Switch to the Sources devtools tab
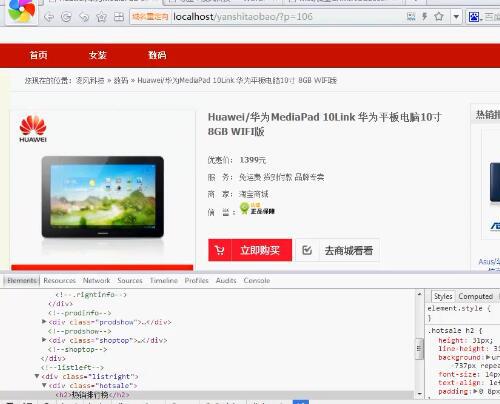Image resolution: width=500 pixels, height=404 pixels. point(130,281)
